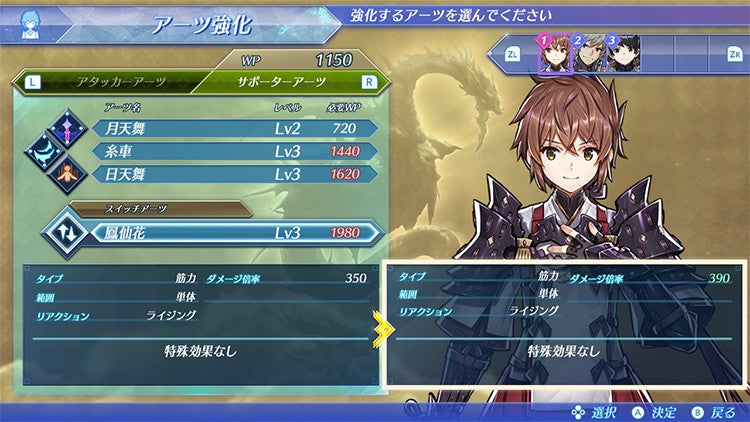Click the B 戻る back button
750x422 pixels.
pyautogui.click(x=714, y=413)
